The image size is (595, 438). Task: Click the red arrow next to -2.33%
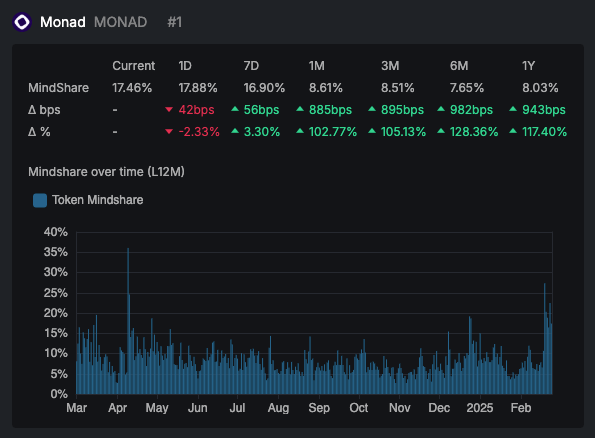(169, 132)
